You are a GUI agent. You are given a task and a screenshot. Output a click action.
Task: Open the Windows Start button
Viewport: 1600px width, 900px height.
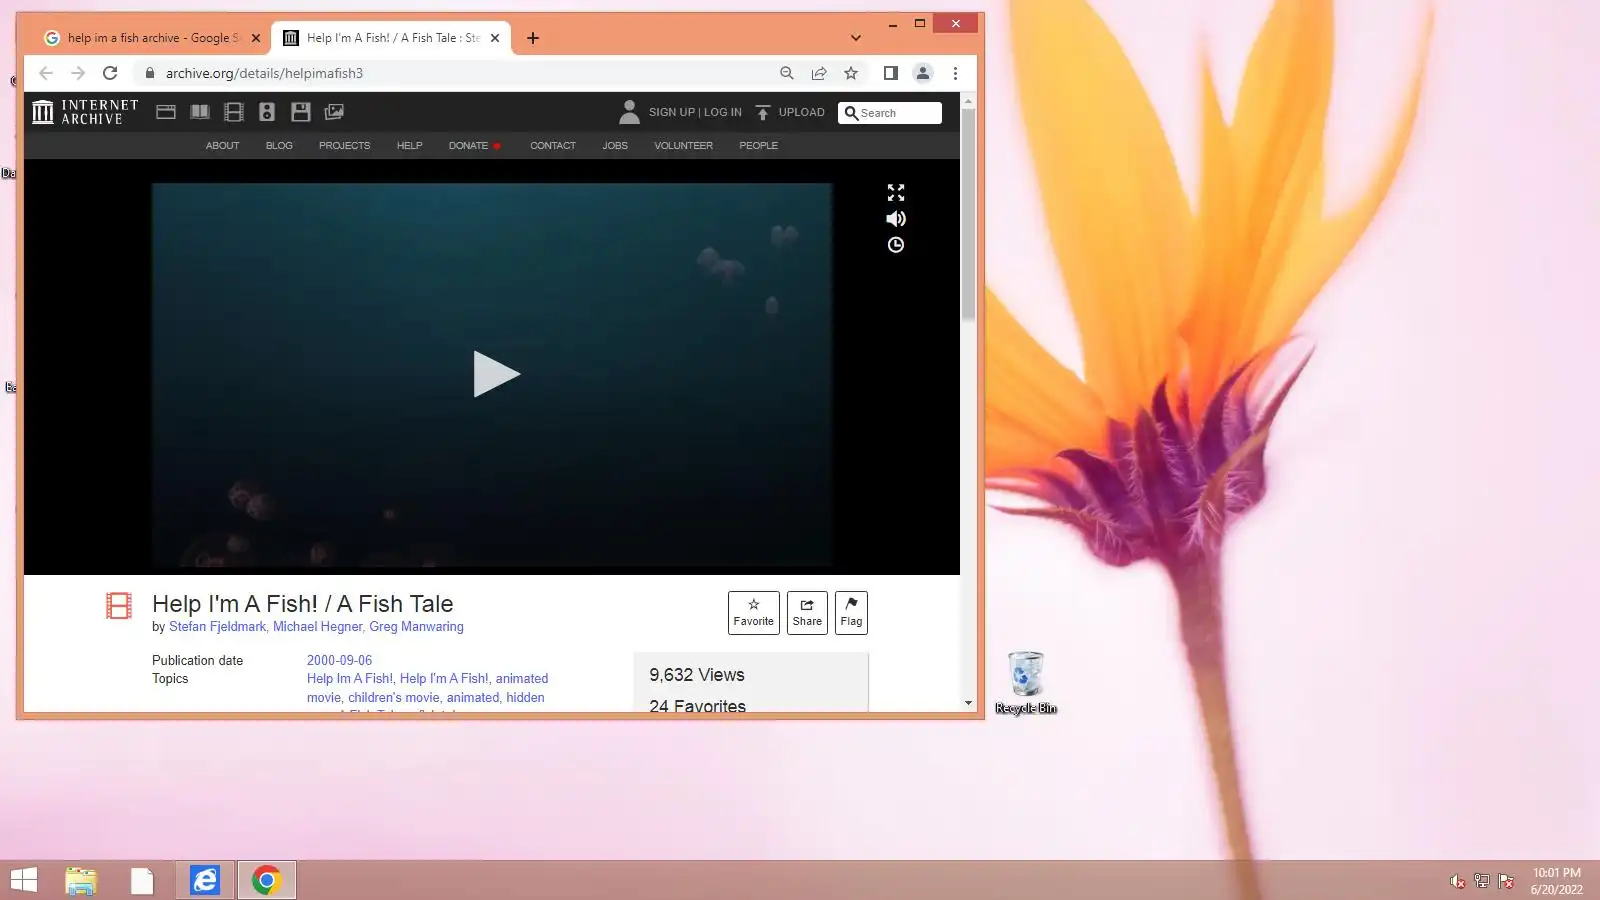(x=23, y=880)
